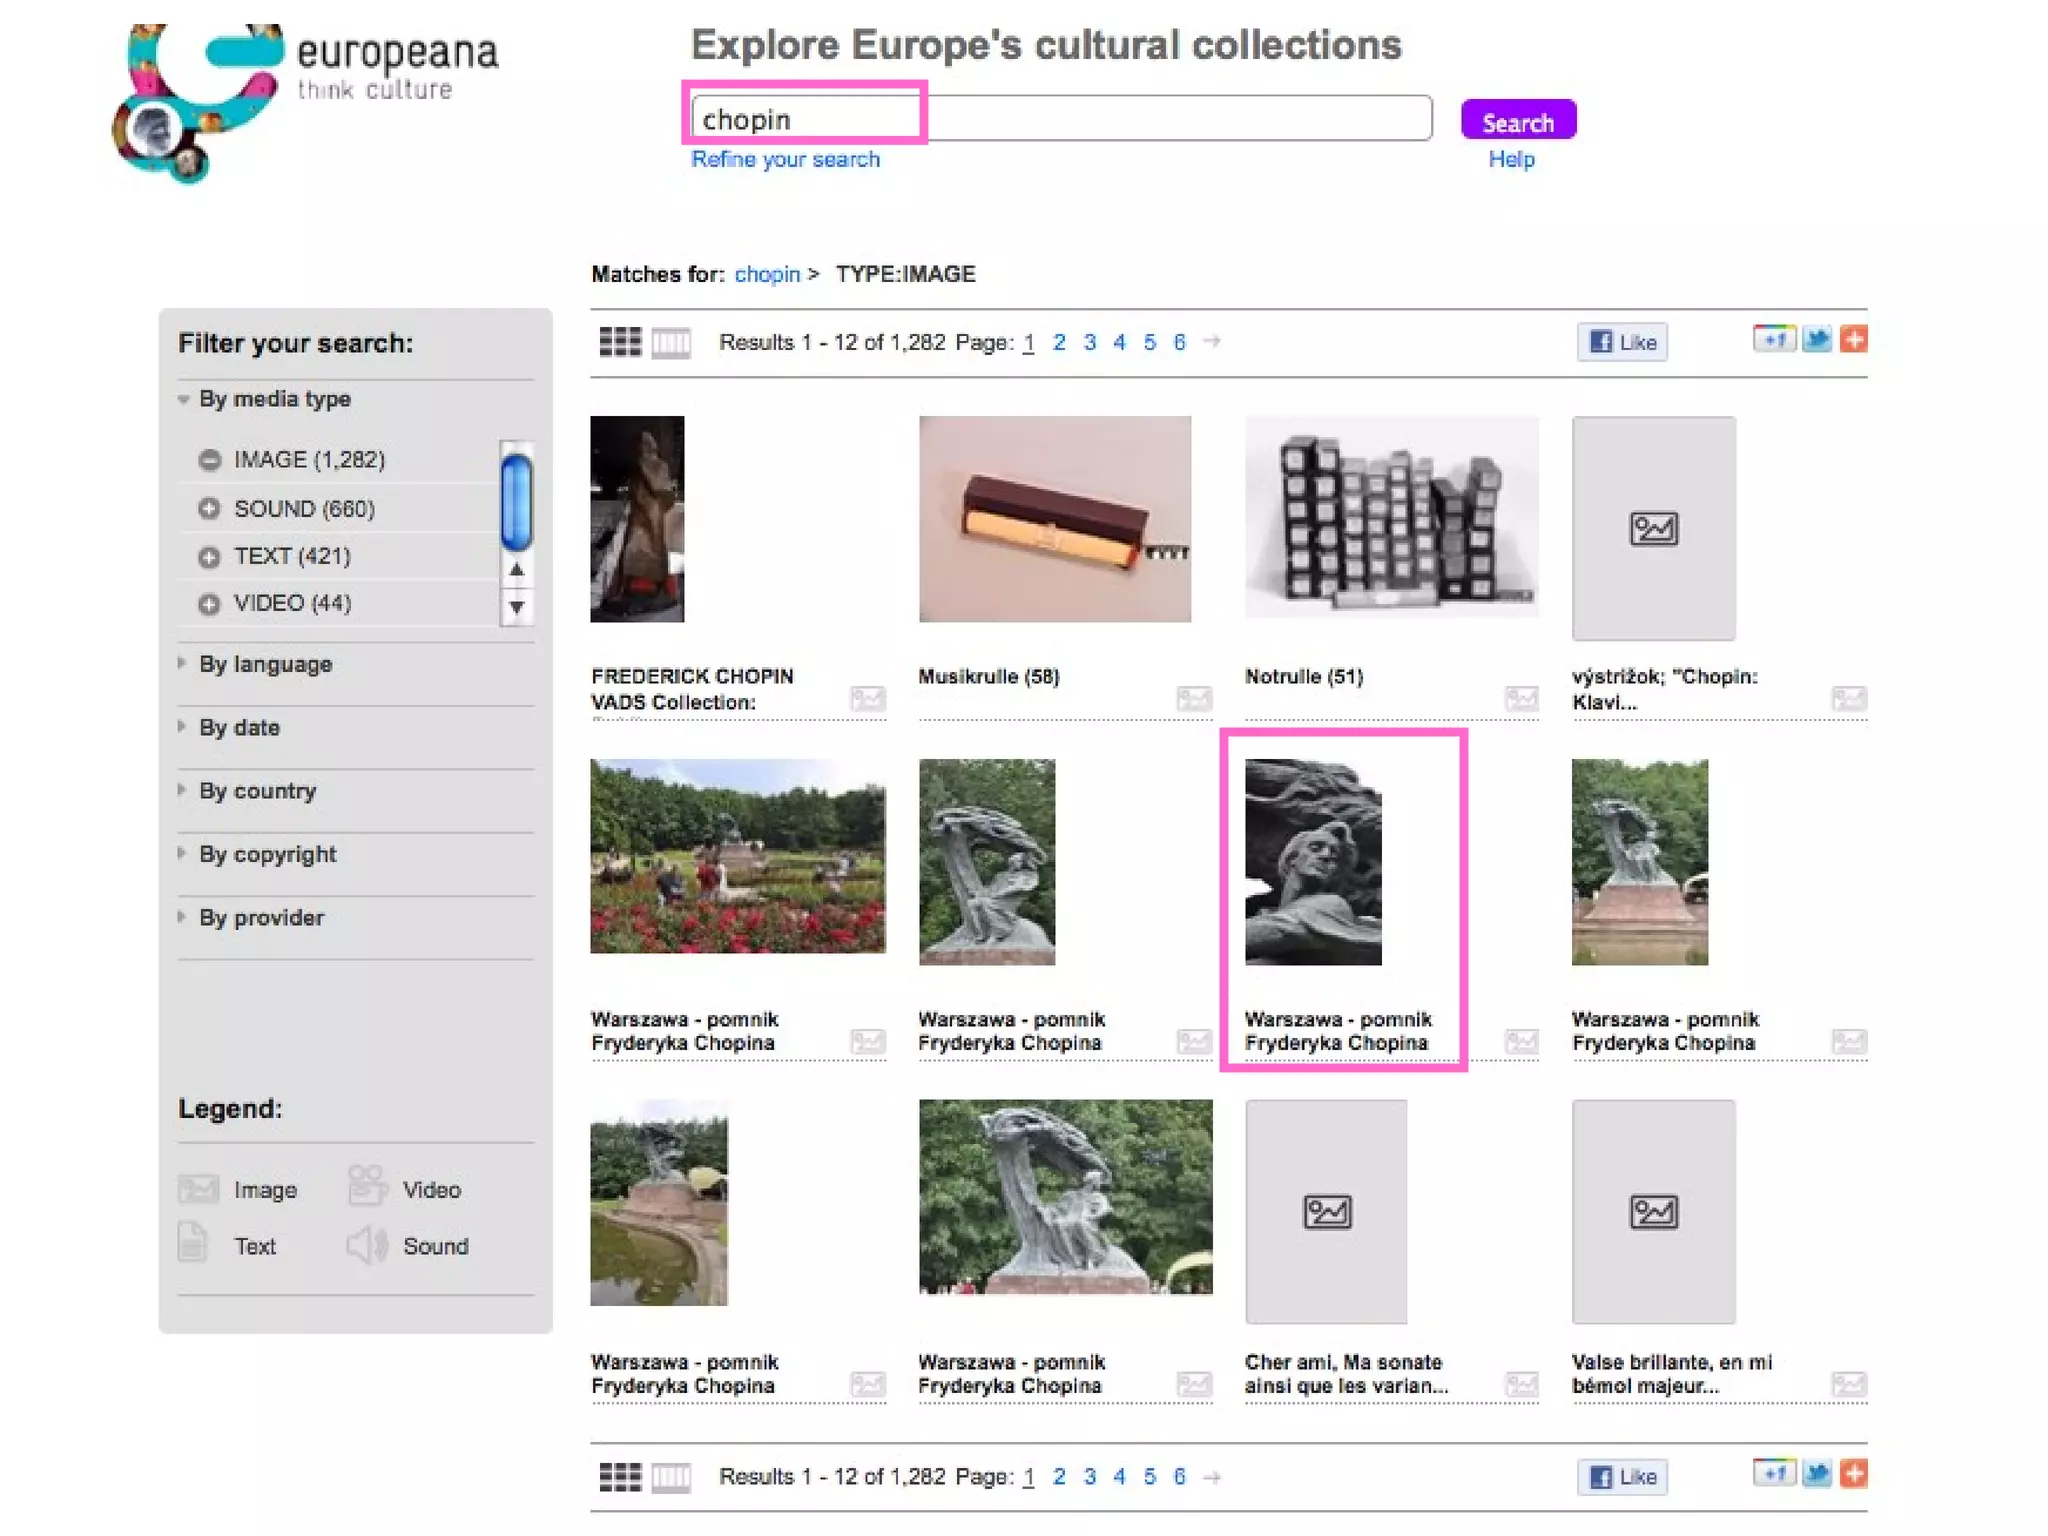
Task: Click bottom Facebook Like button
Action: point(1622,1477)
